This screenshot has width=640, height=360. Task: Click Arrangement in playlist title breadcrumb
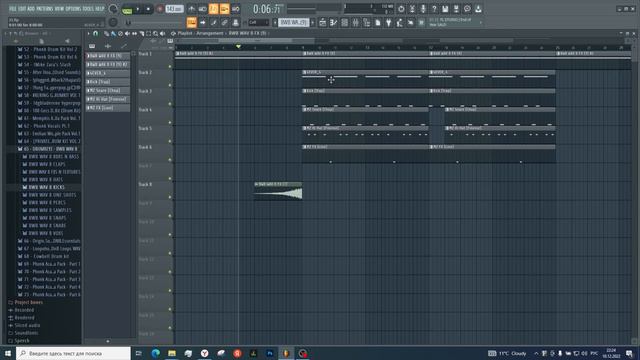210,33
